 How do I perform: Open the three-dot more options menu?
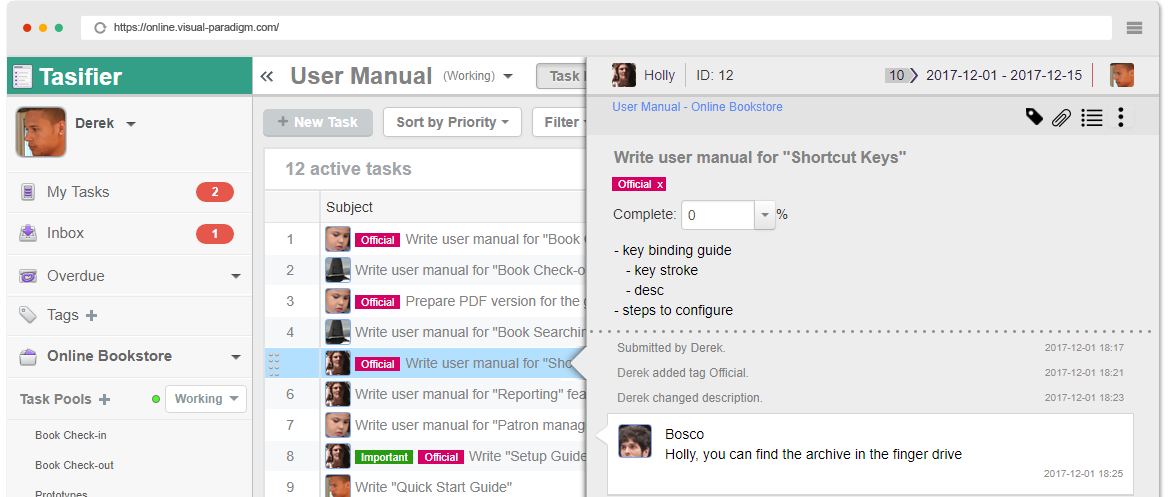(x=1121, y=118)
